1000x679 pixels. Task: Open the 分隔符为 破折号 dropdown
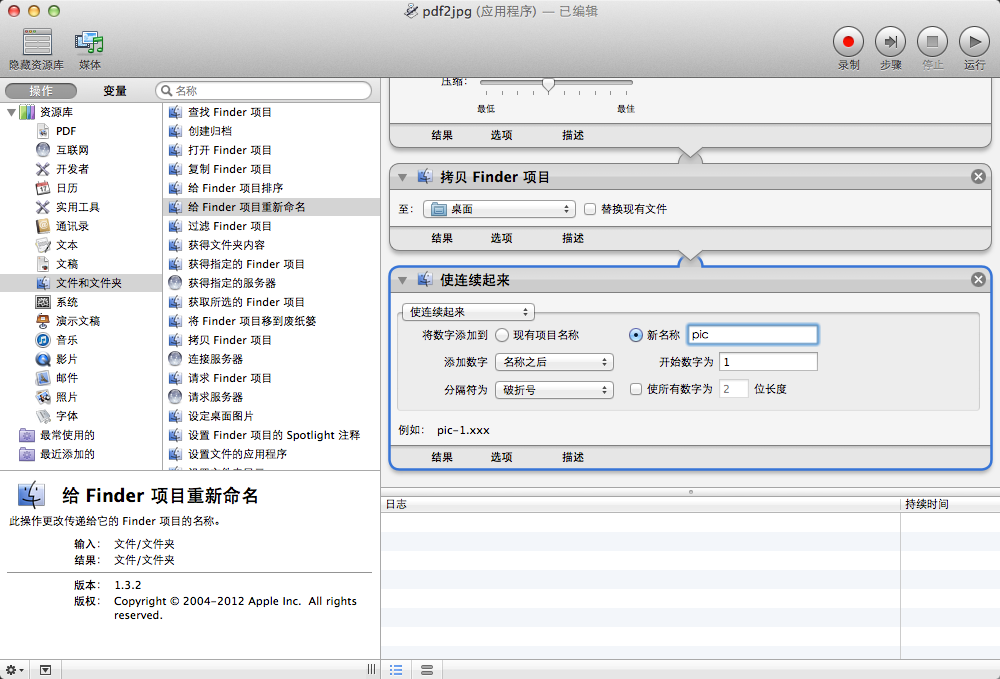(554, 390)
